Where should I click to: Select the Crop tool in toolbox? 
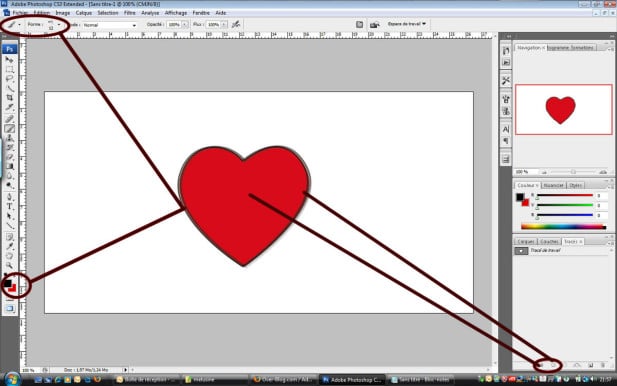pos(9,98)
